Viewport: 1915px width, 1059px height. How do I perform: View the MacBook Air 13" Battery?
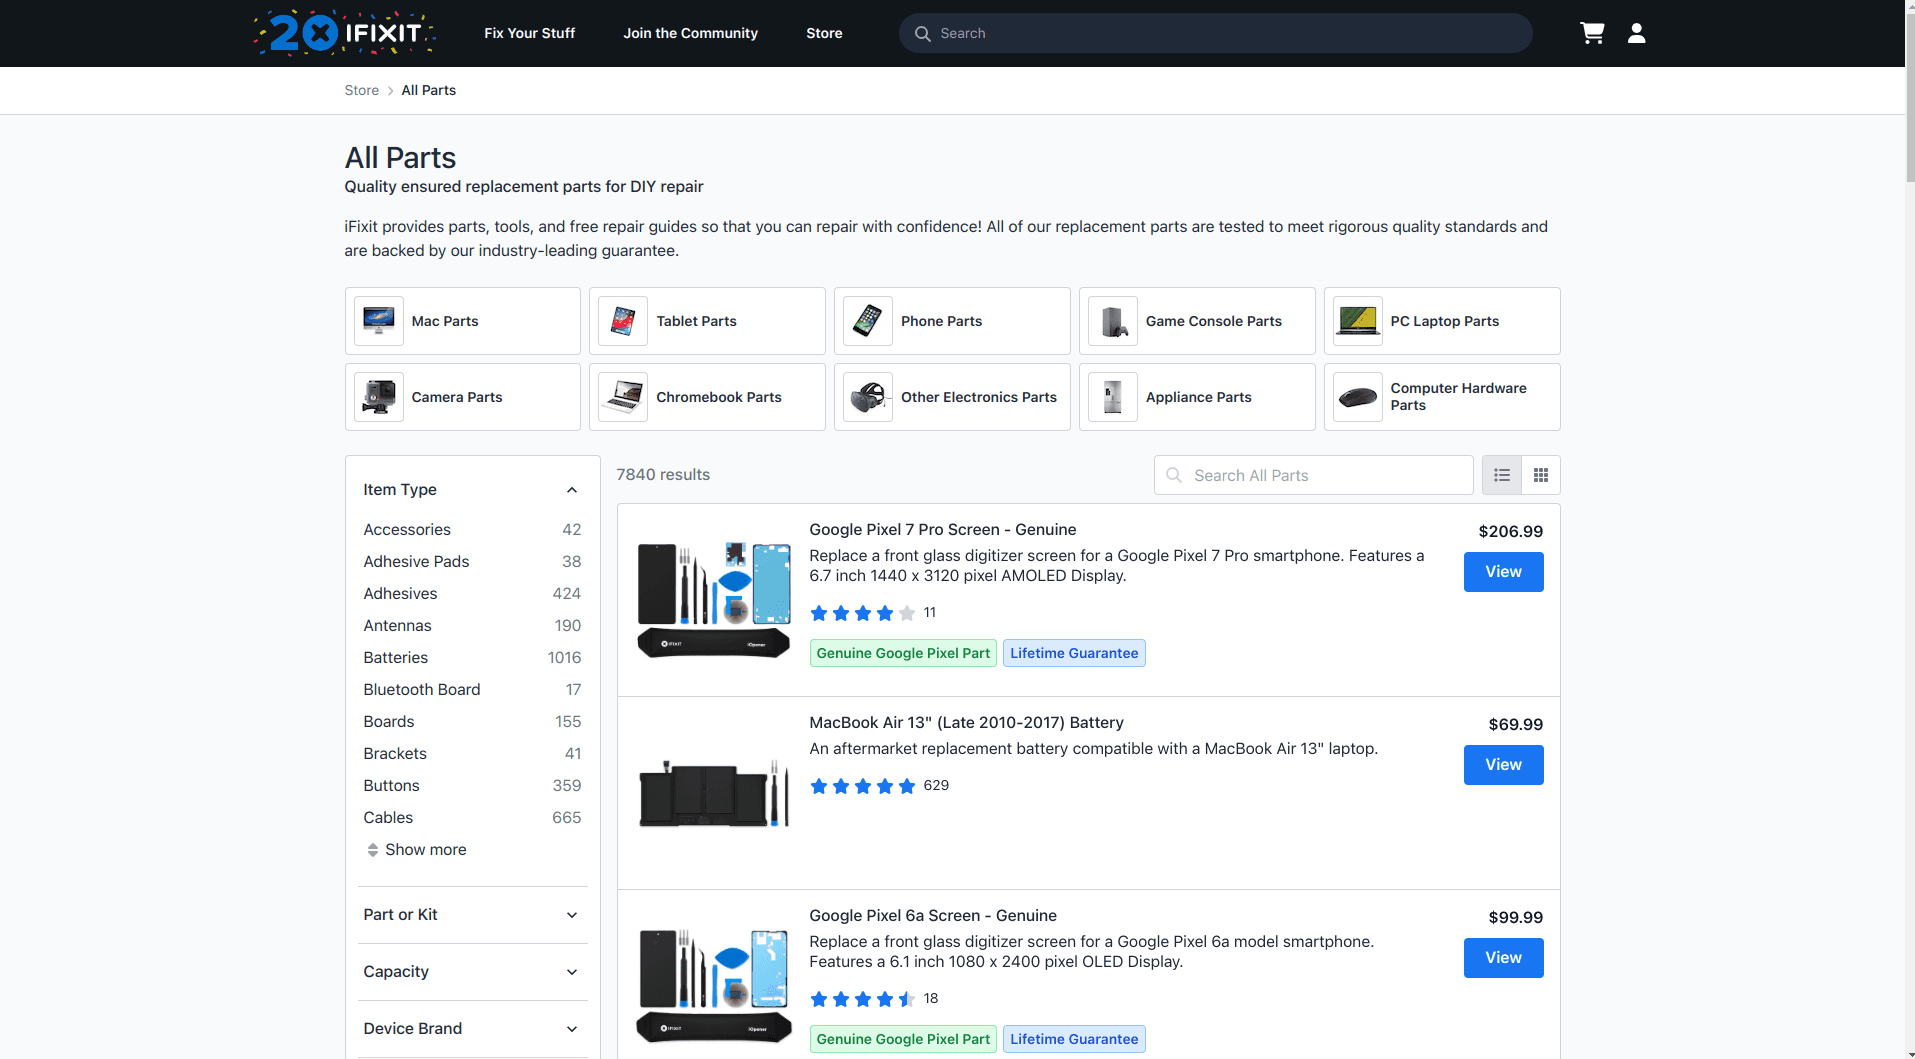pos(1503,765)
